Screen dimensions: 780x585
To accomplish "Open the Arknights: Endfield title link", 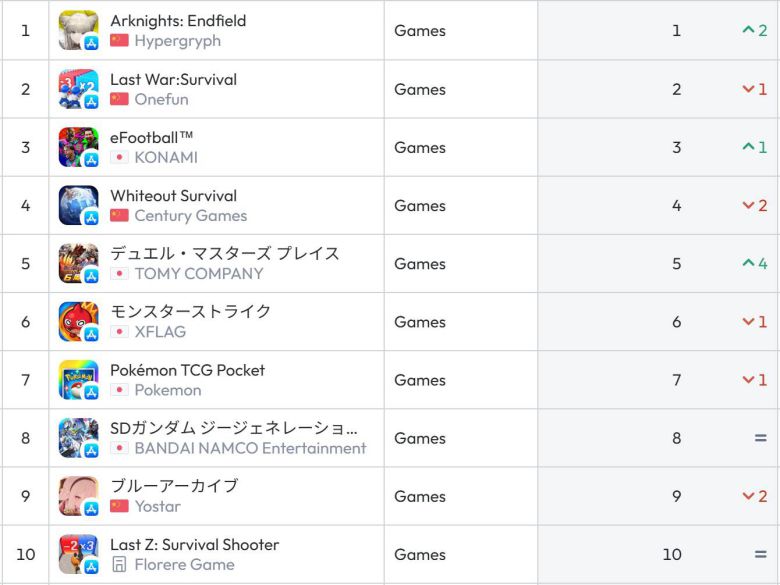I will (x=178, y=21).
